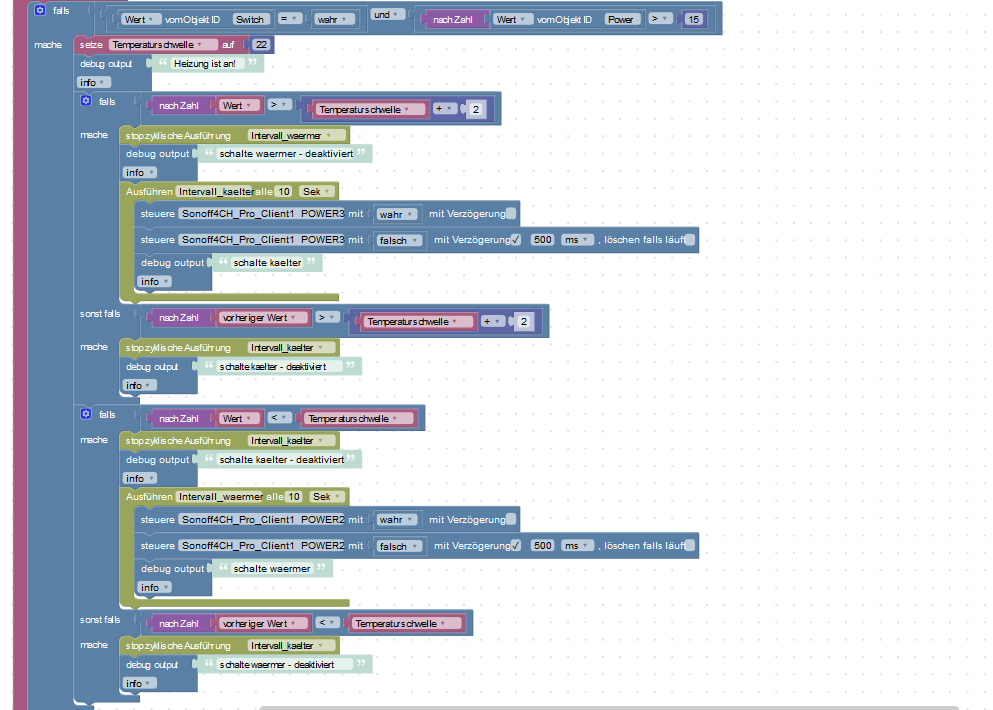Open Temperaturschwelle variable dropdown in setze block
The width and height of the screenshot is (993, 710).
pyautogui.click(x=163, y=44)
